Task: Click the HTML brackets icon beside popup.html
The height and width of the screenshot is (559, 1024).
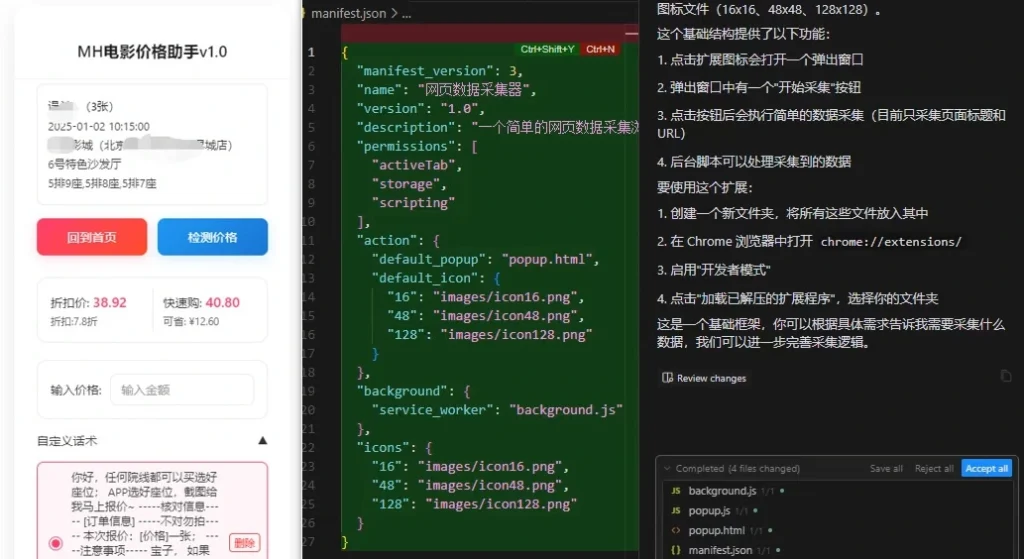Action: coord(676,530)
